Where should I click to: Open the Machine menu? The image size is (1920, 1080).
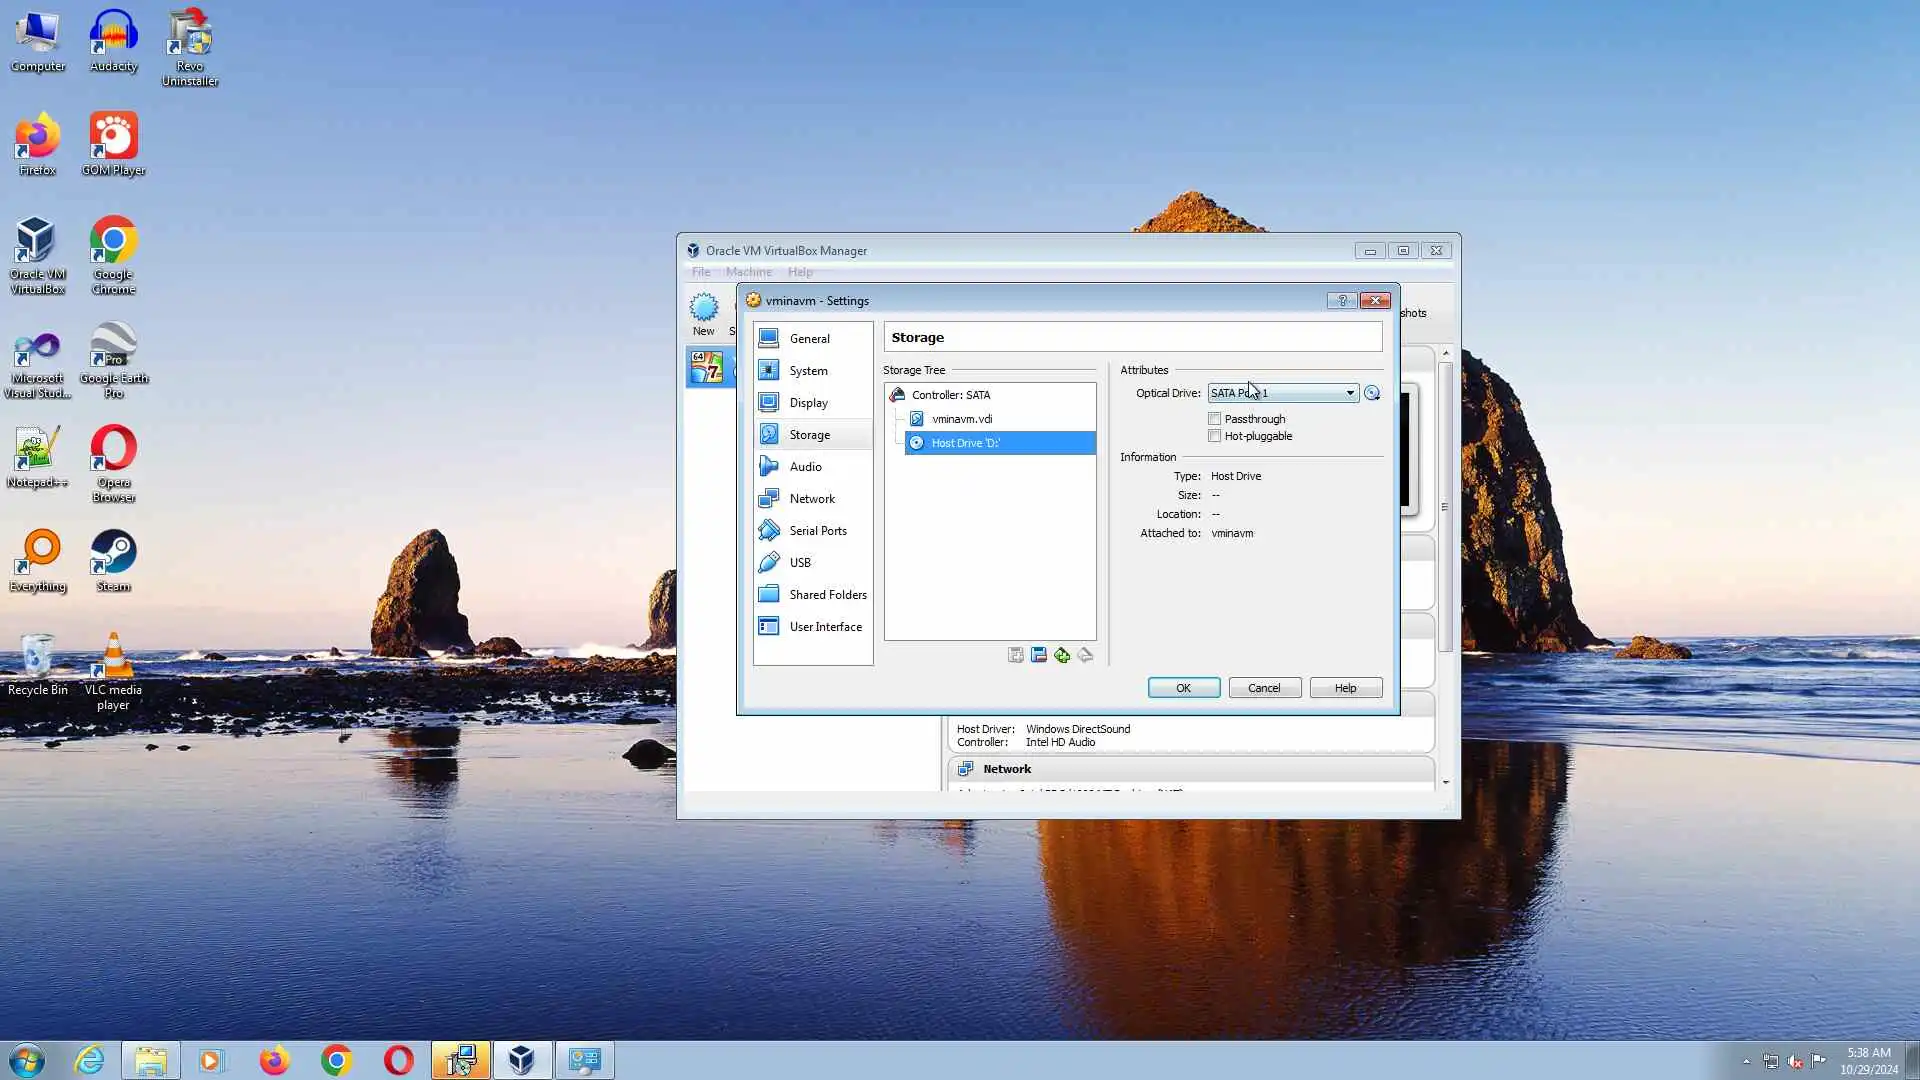click(748, 272)
